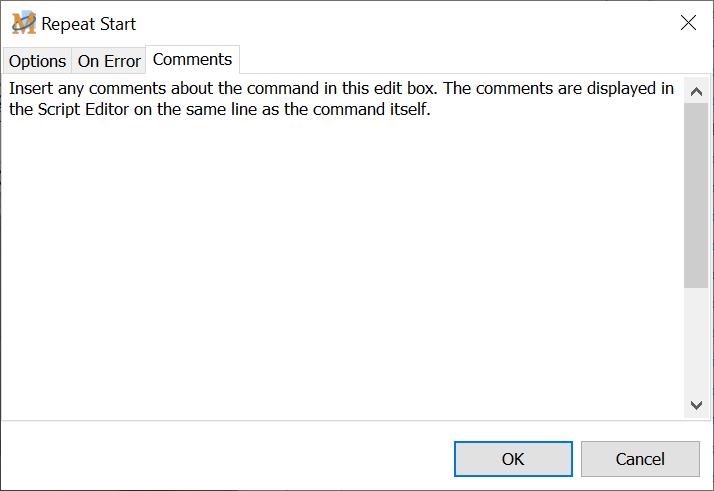Cancel the Repeat Start dialog
Screen dimensions: 714x491
point(640,459)
